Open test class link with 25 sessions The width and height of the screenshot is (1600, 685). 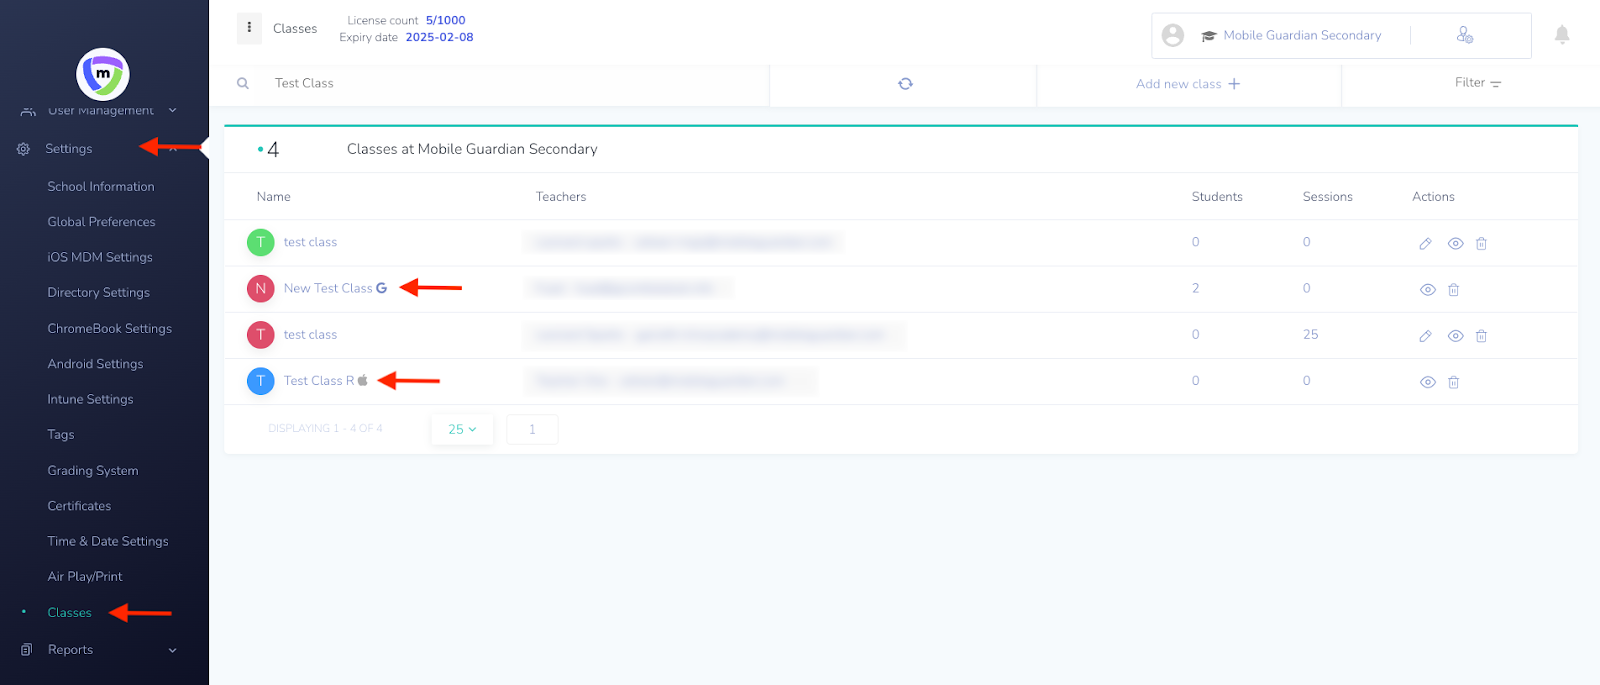coord(310,335)
